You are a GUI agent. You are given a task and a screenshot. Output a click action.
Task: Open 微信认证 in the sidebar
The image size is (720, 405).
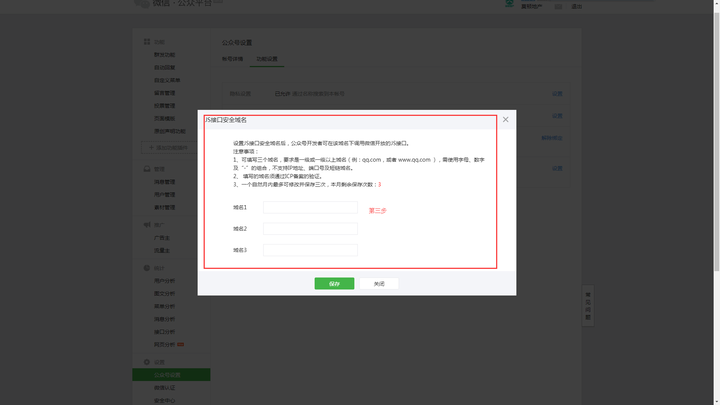164,388
